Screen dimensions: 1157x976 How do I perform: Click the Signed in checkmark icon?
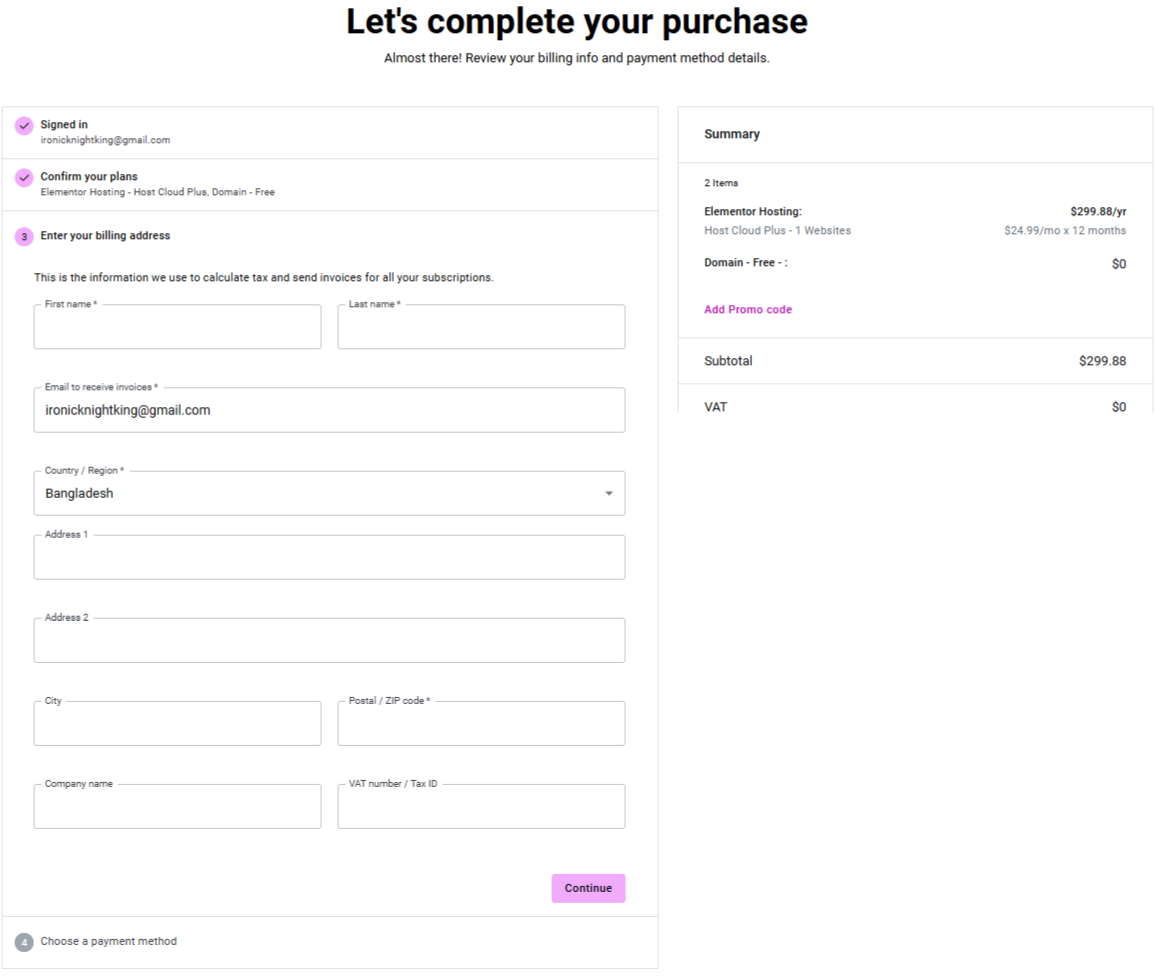click(x=24, y=125)
